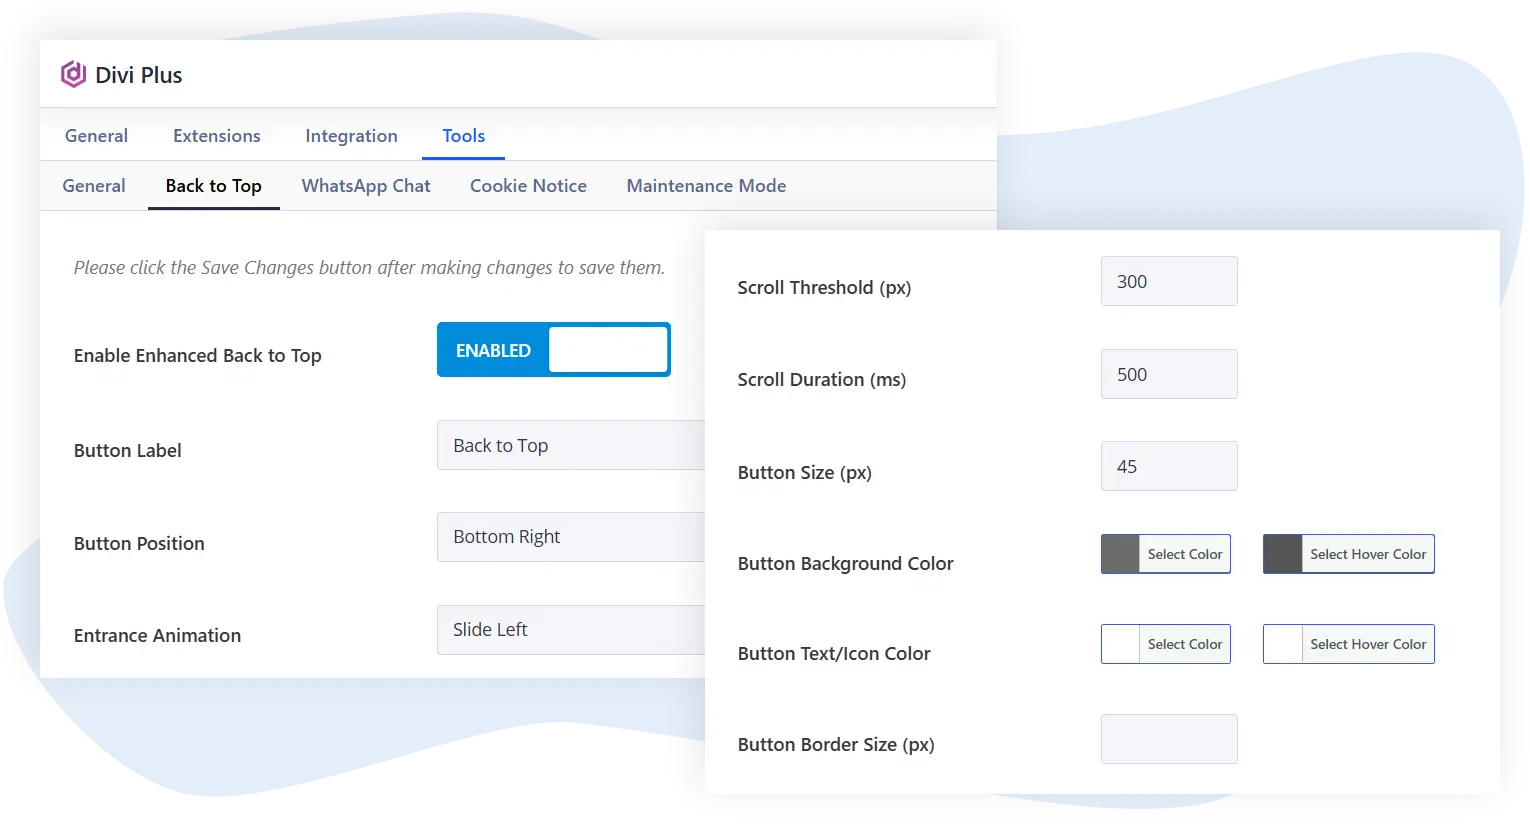
Task: Select the Back to Top sub-tab
Action: tap(213, 186)
